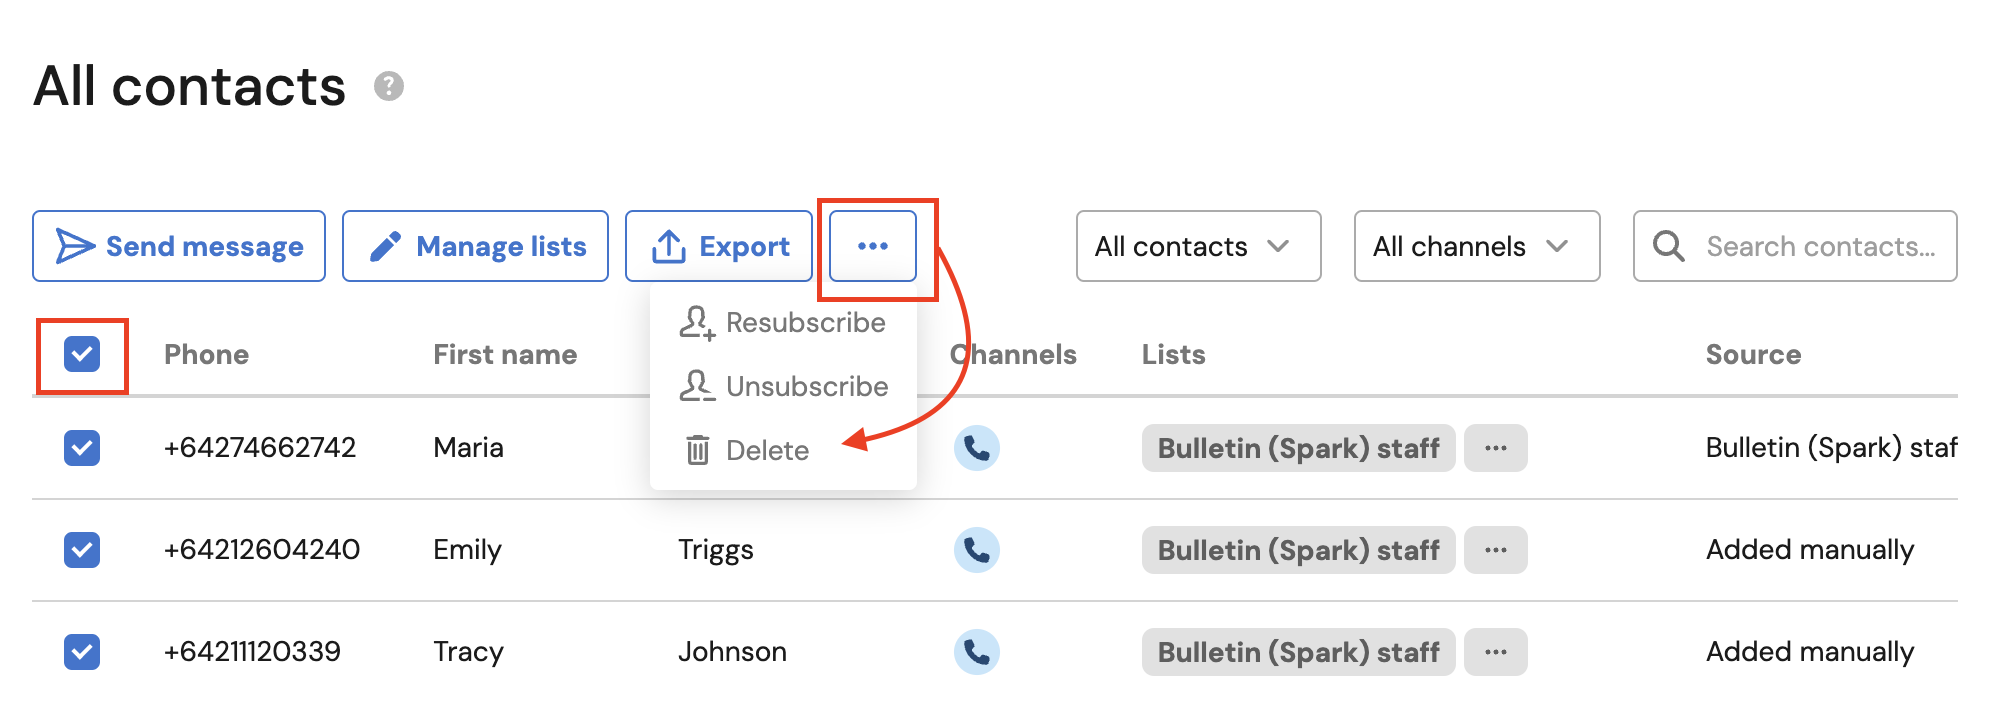Click the Export button
The image size is (2004, 702).
[x=719, y=246]
